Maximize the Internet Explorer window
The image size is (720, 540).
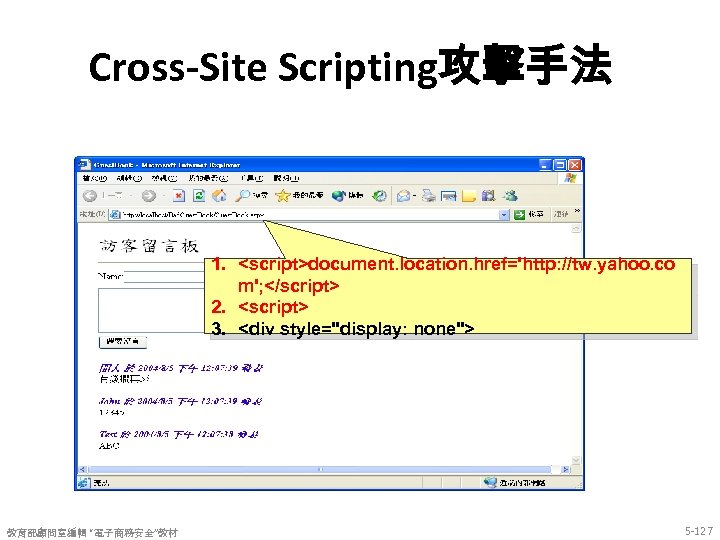pyautogui.click(x=560, y=164)
